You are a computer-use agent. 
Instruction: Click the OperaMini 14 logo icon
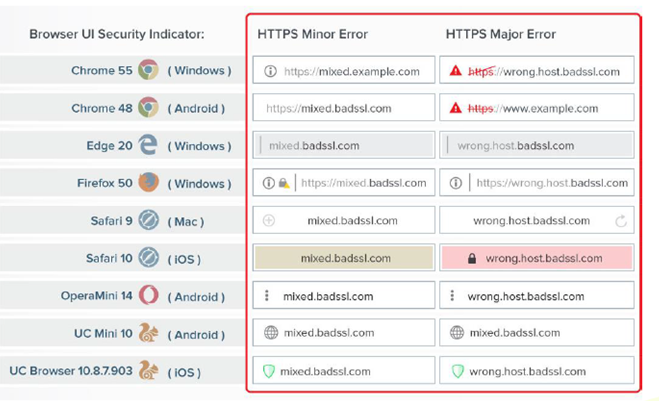148,296
